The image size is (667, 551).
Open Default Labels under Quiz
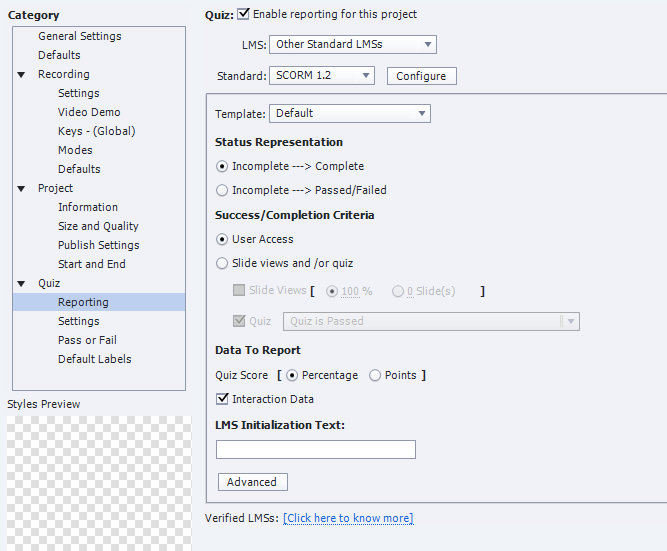pyautogui.click(x=94, y=359)
